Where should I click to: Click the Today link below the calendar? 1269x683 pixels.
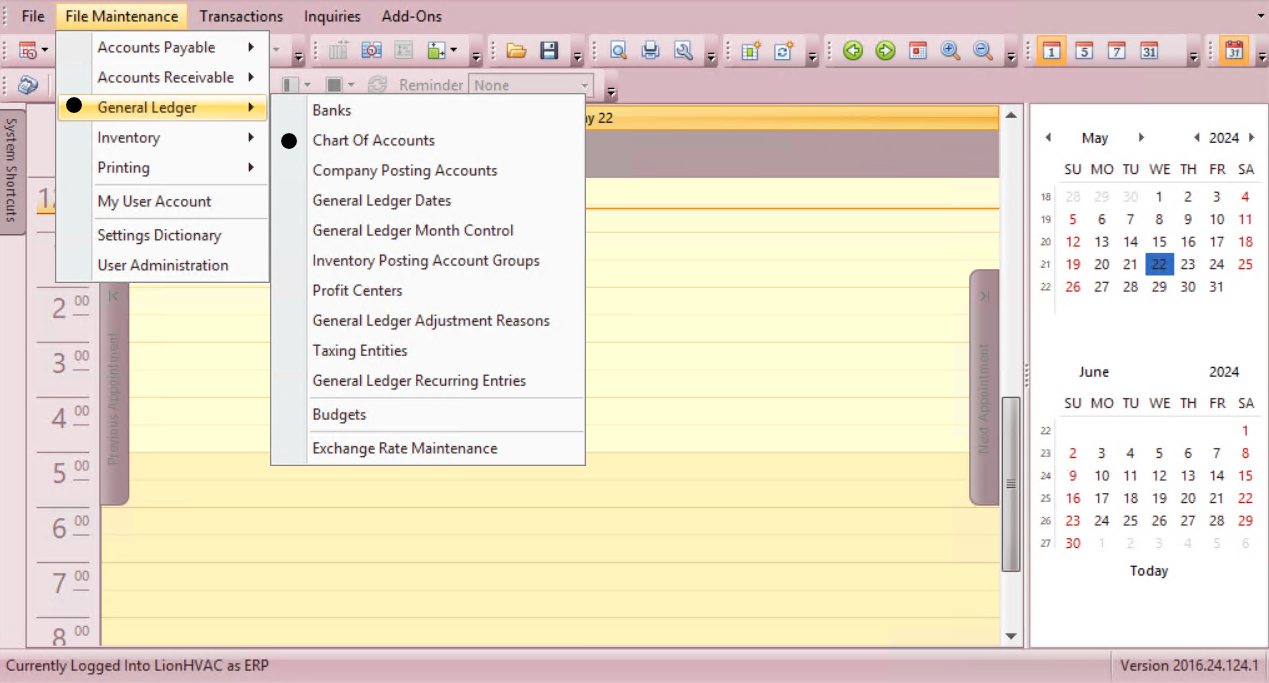click(x=1149, y=571)
